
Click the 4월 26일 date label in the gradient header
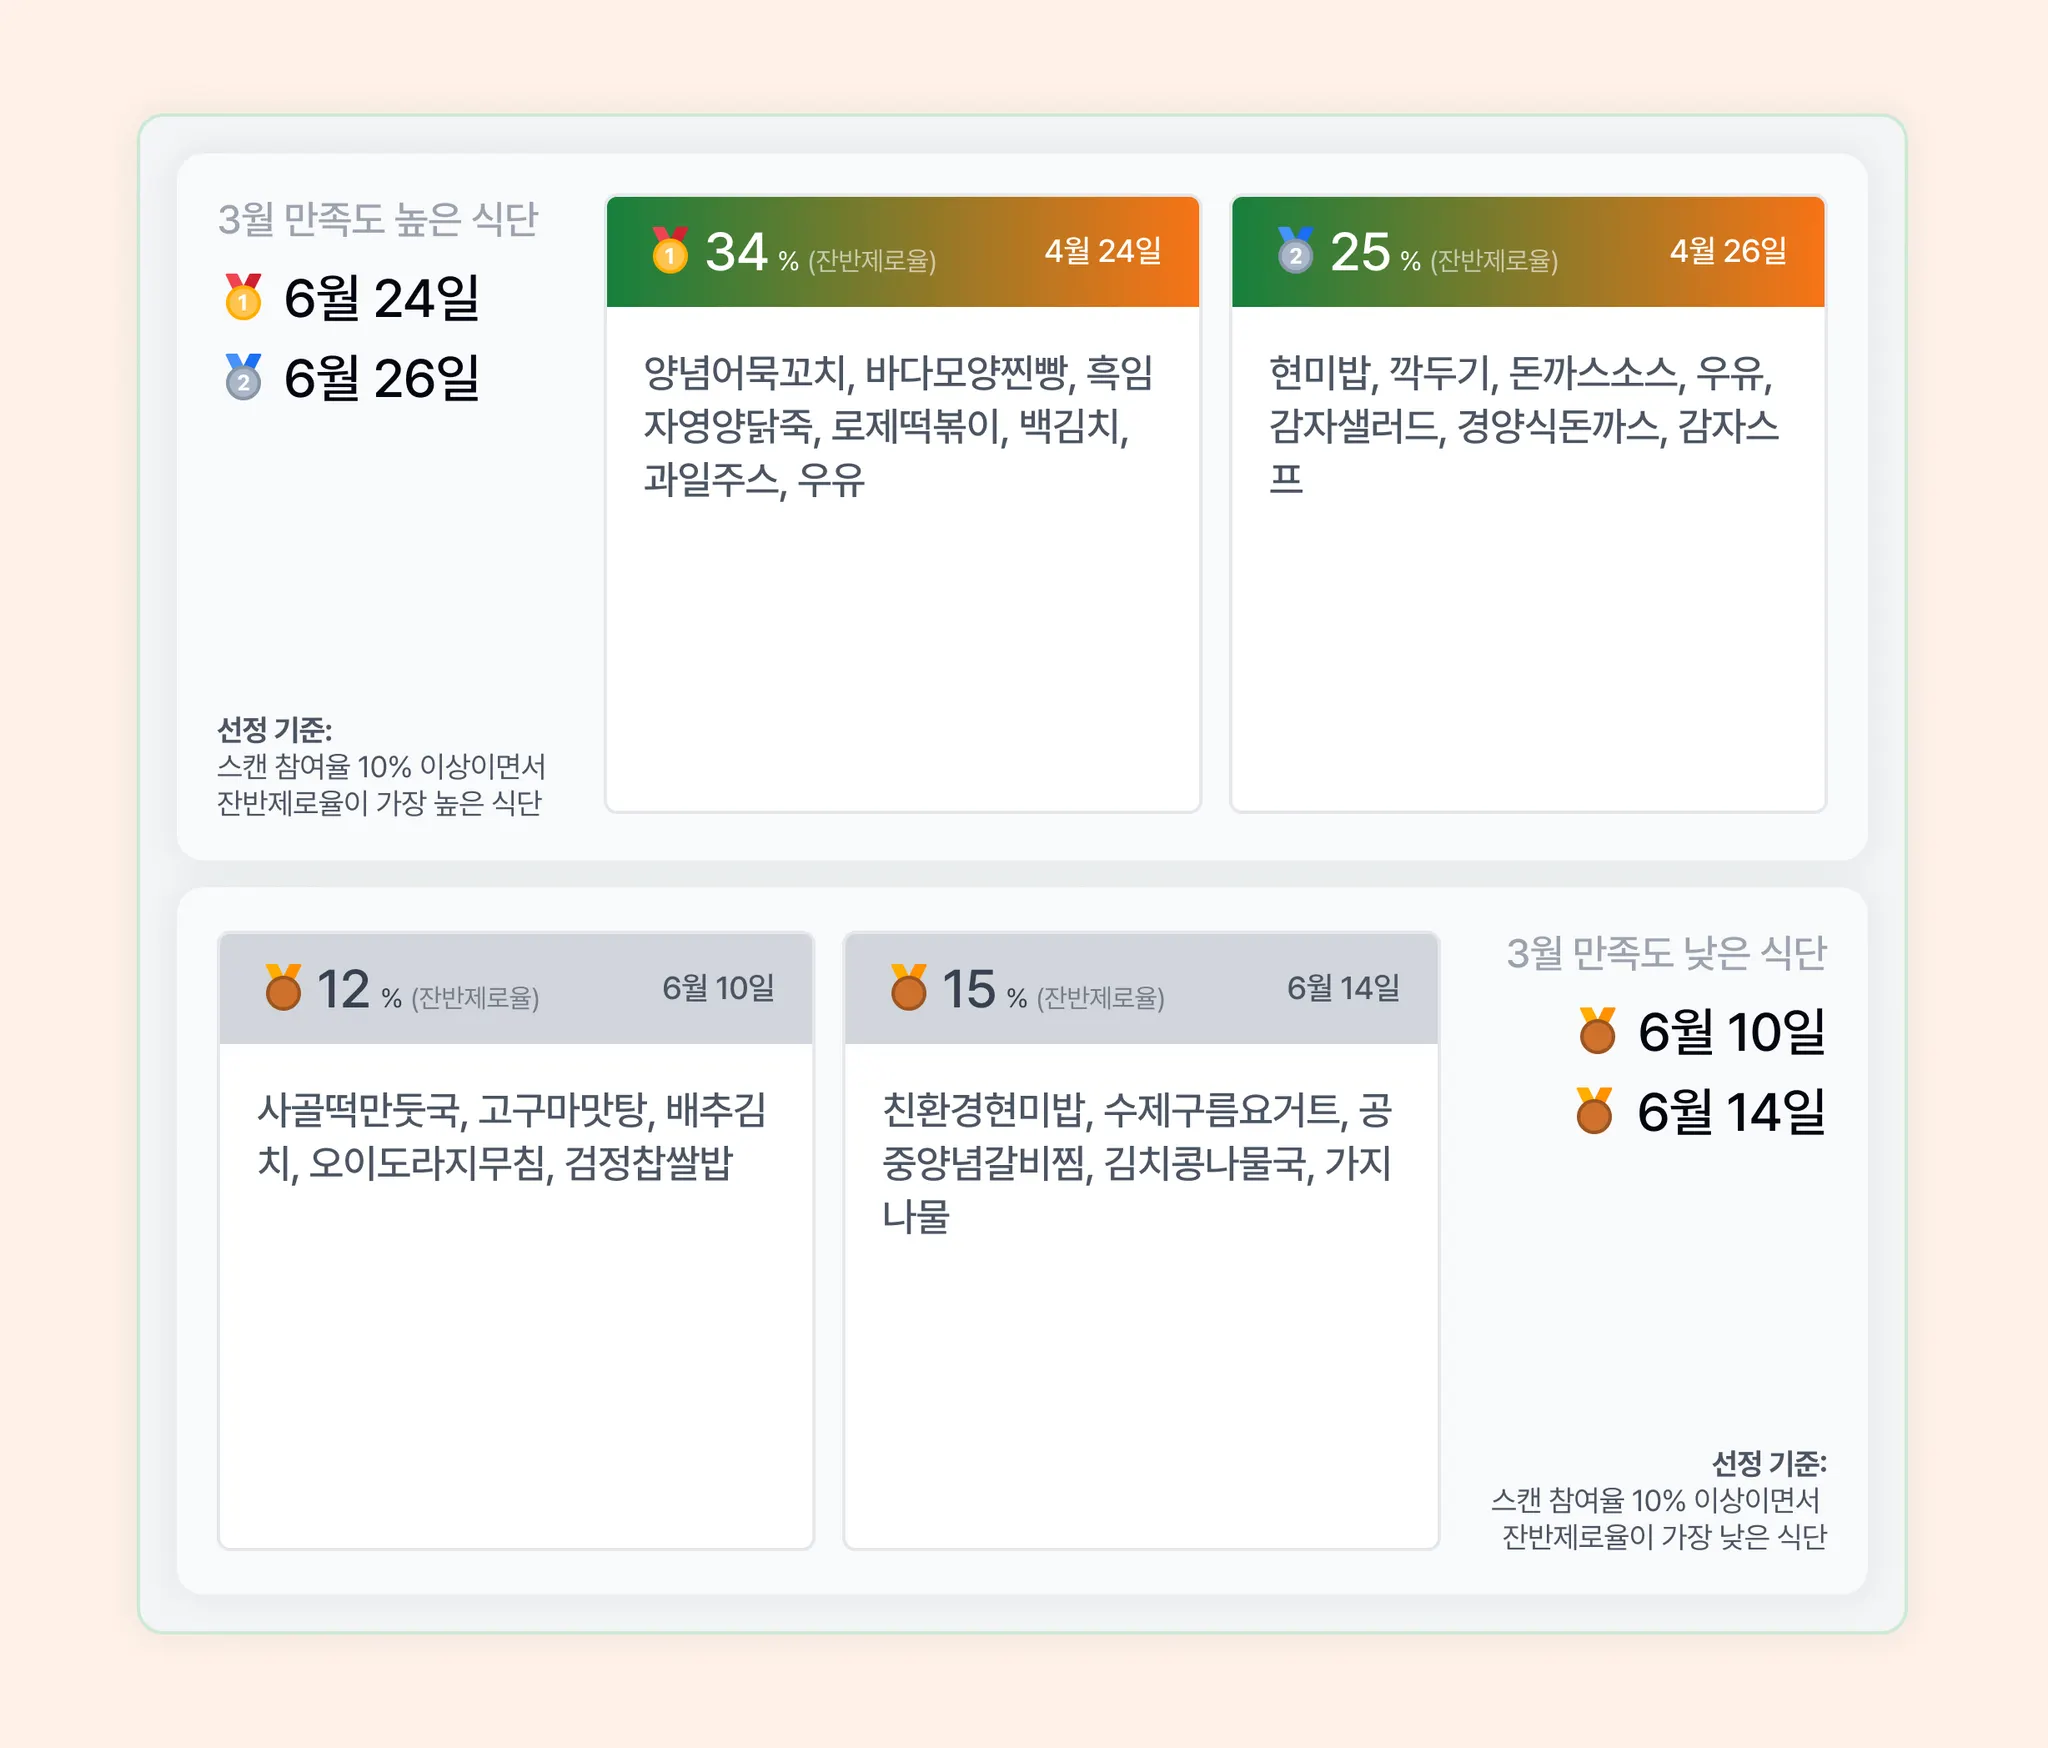pyautogui.click(x=1728, y=251)
